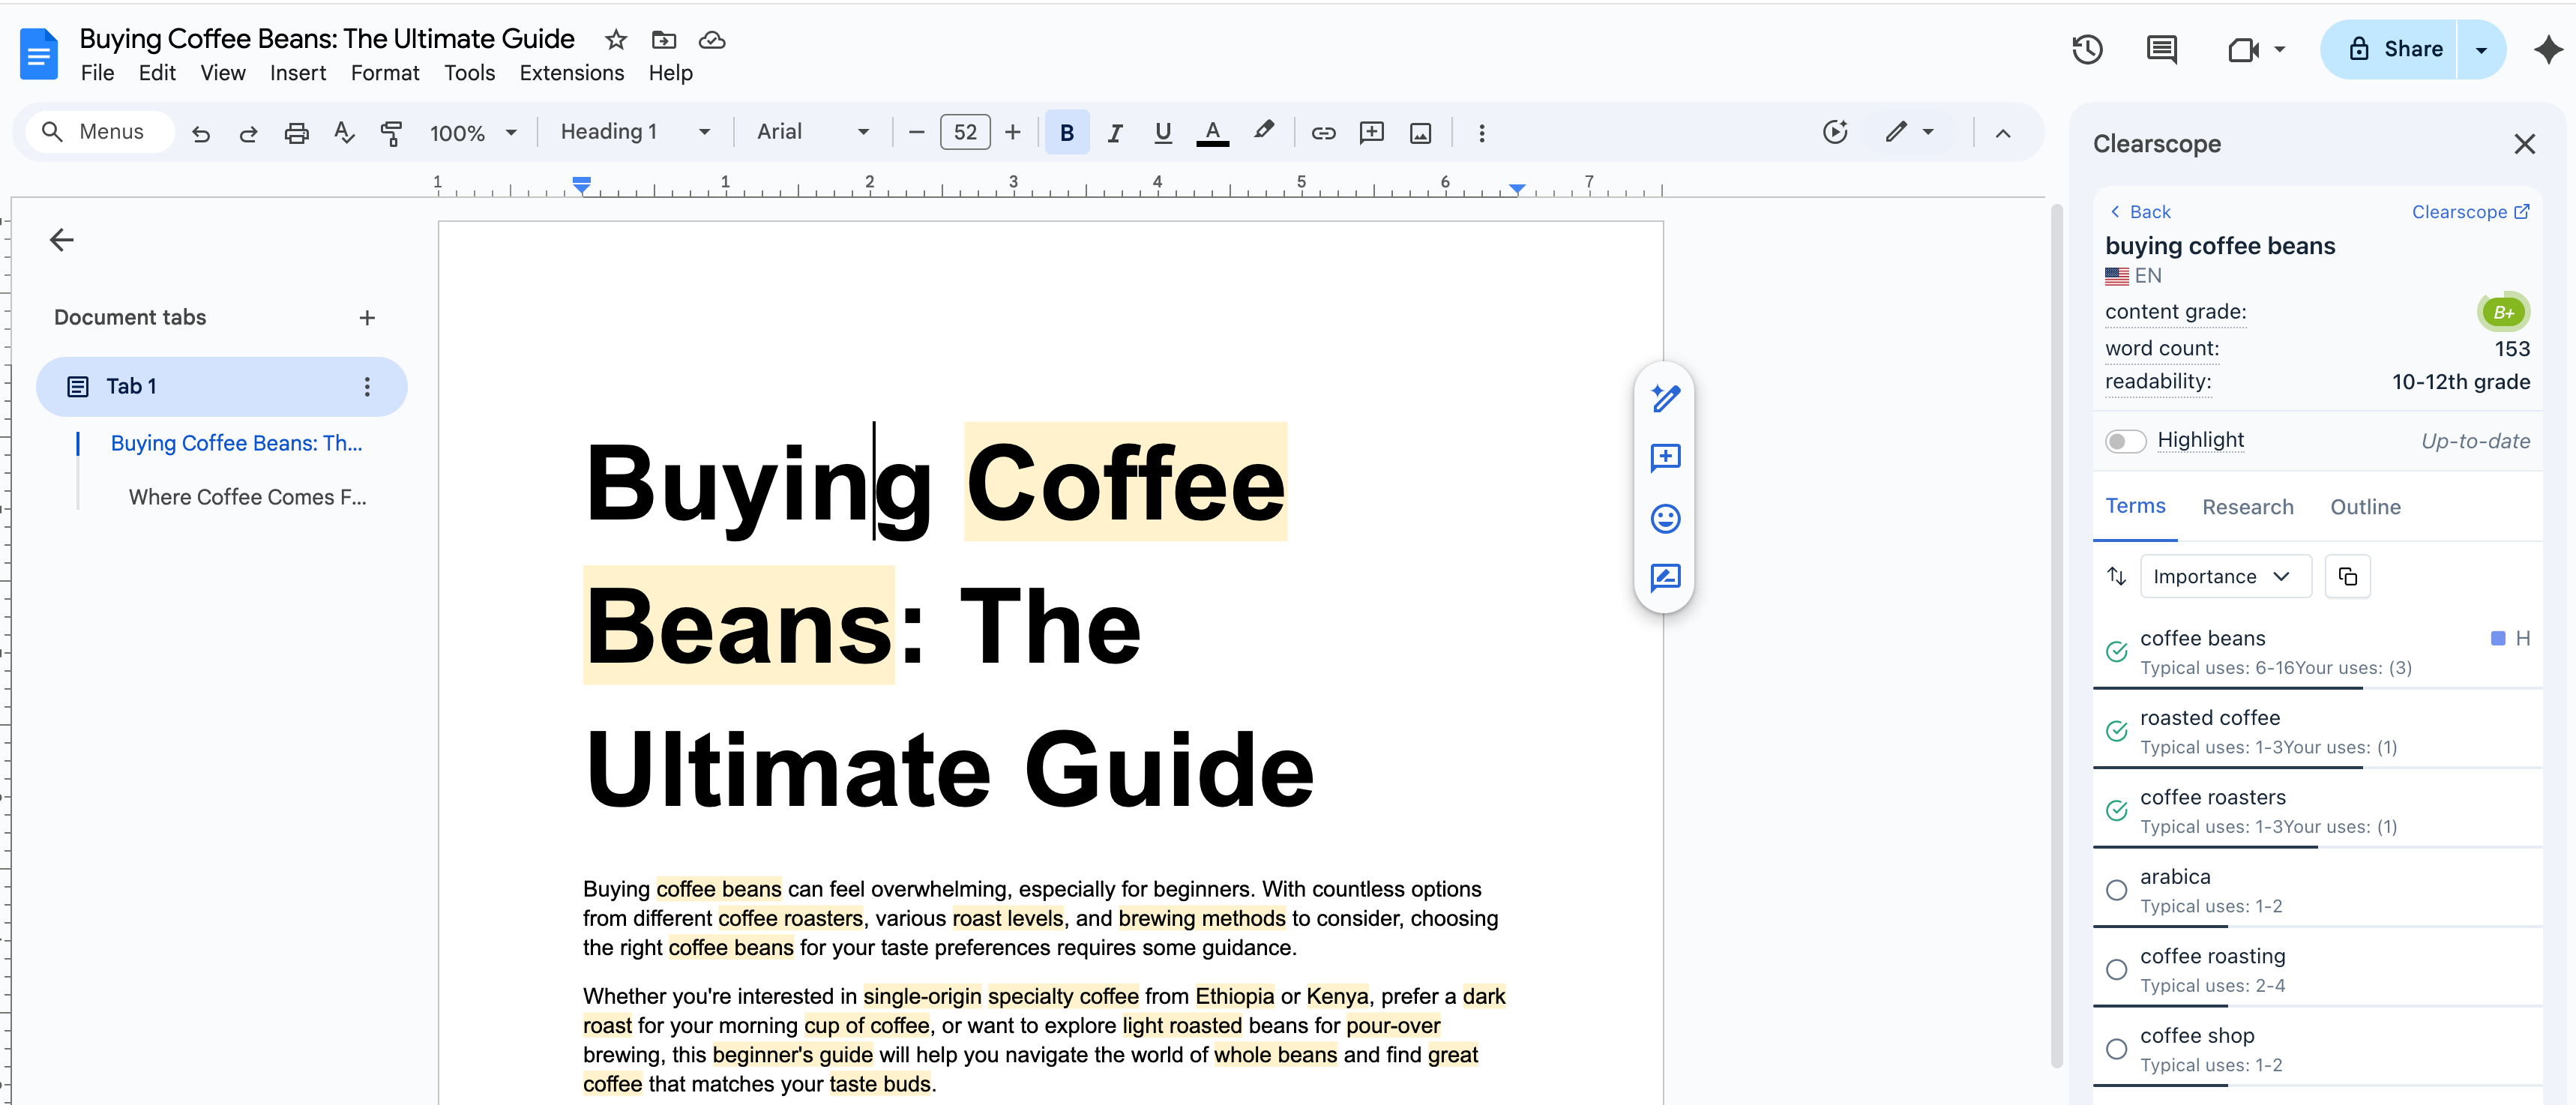Click the suggest edits icon beside page
Screen dimensions: 2576x1105
coord(1665,577)
